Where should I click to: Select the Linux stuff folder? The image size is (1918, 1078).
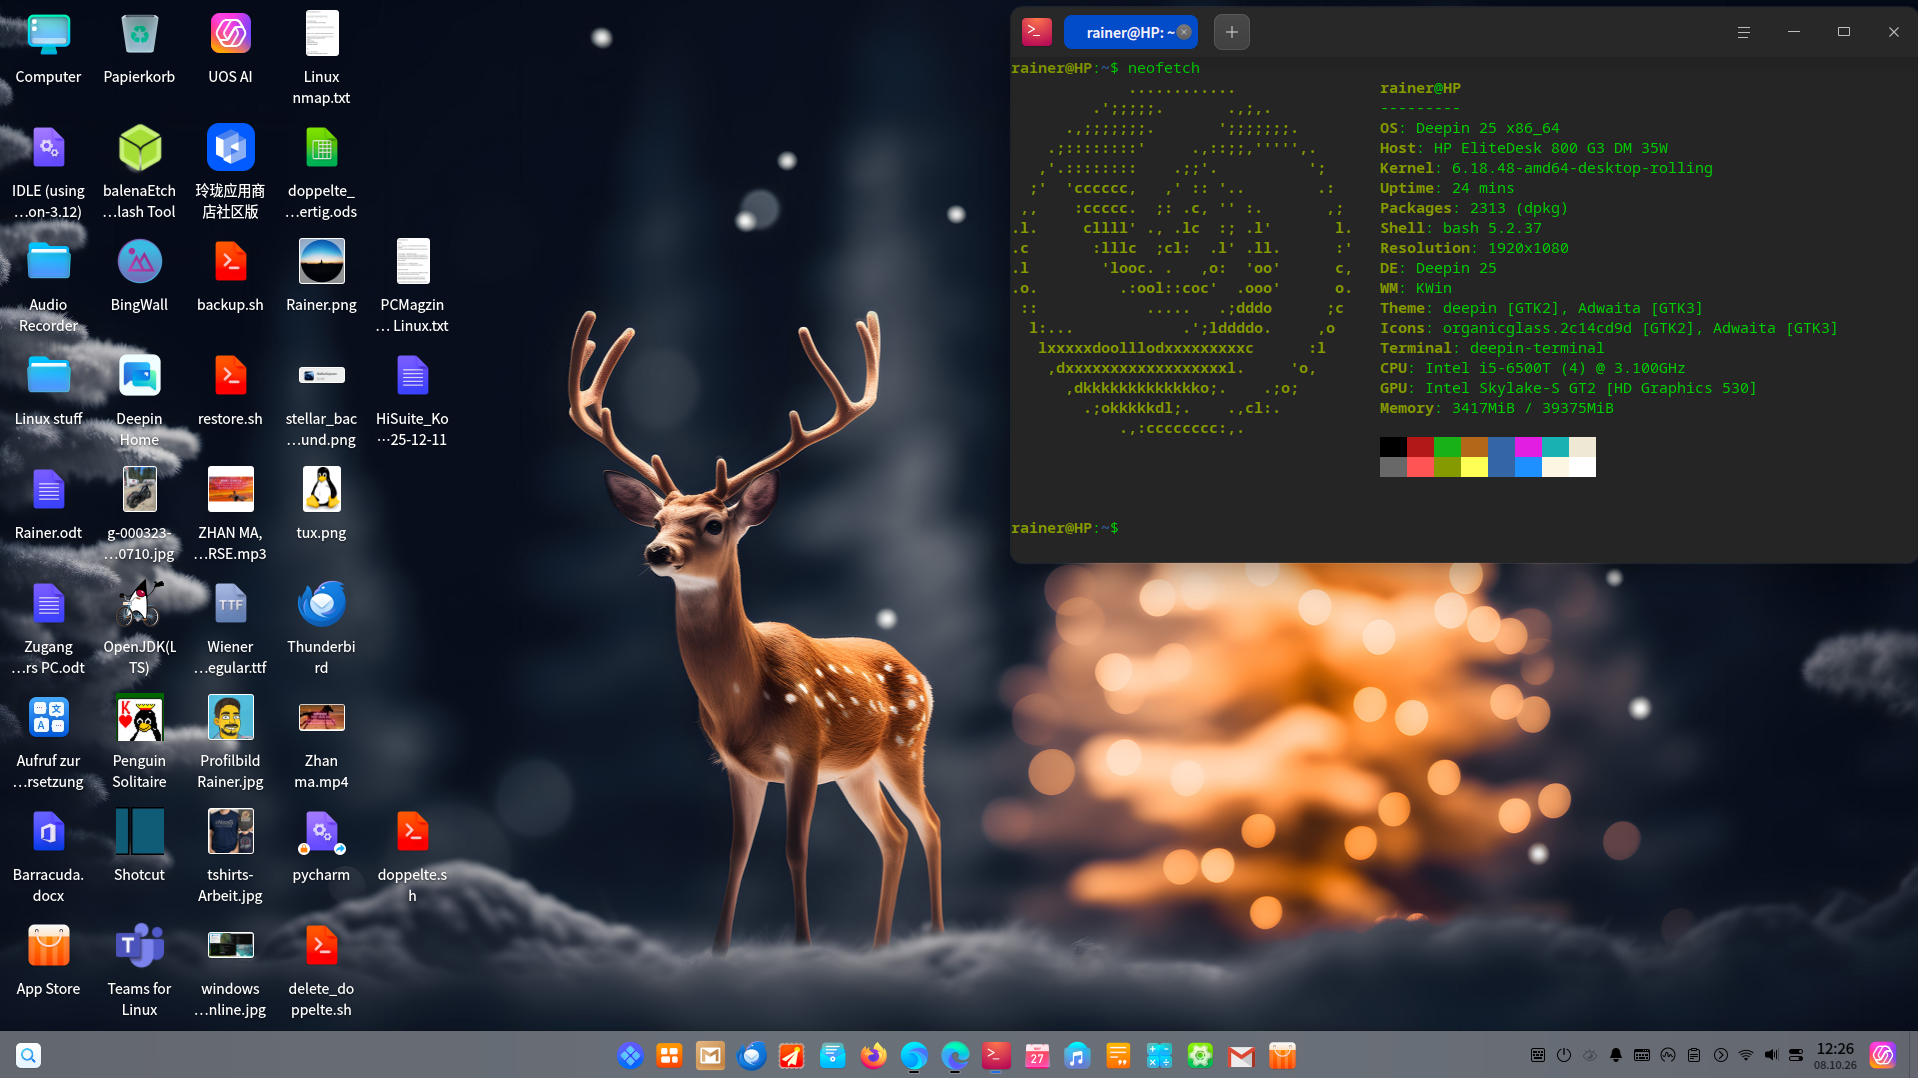(x=48, y=390)
